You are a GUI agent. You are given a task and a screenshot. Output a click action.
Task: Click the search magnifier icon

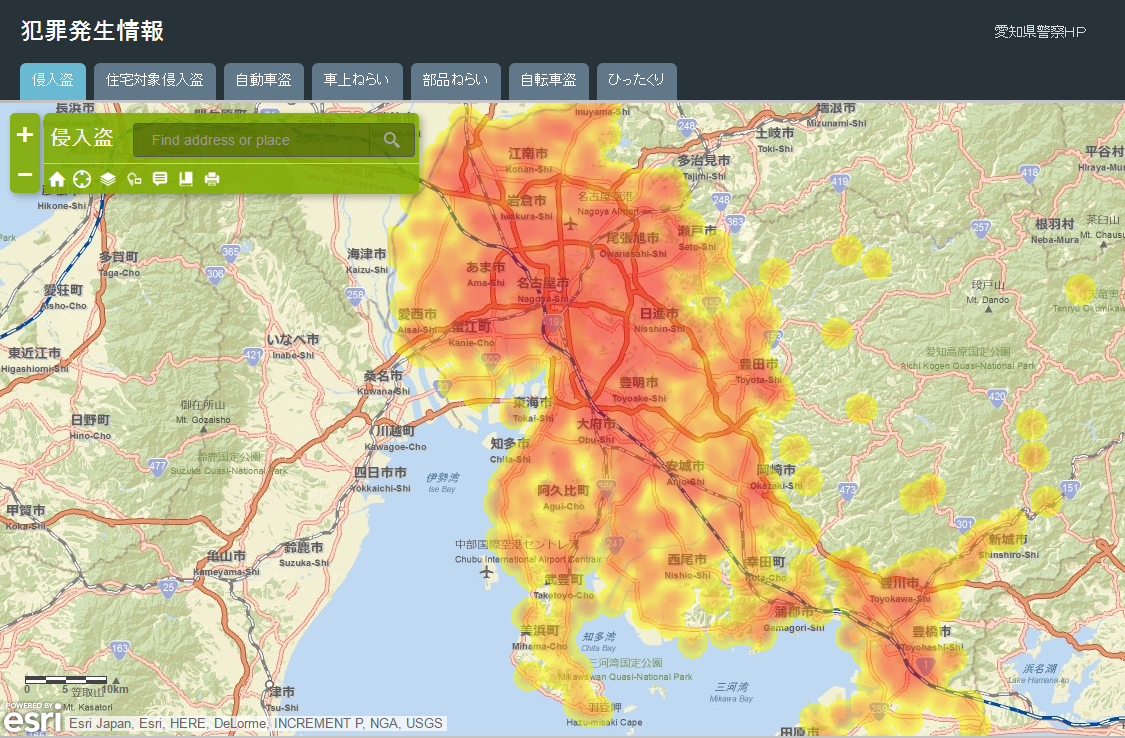click(x=391, y=139)
